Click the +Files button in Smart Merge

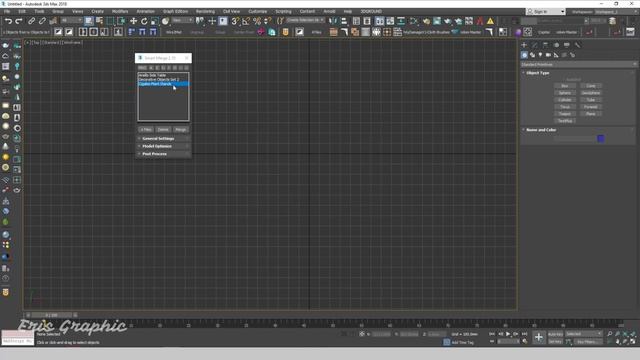(x=146, y=129)
